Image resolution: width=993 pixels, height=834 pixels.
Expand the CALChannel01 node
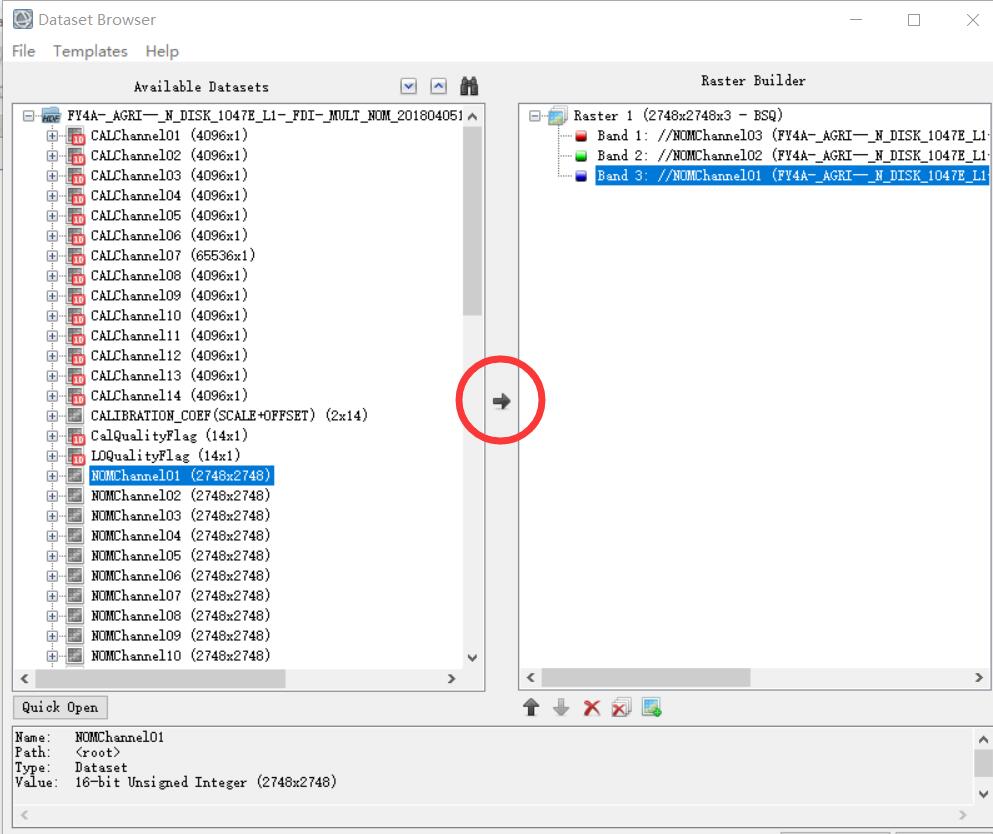click(x=52, y=136)
